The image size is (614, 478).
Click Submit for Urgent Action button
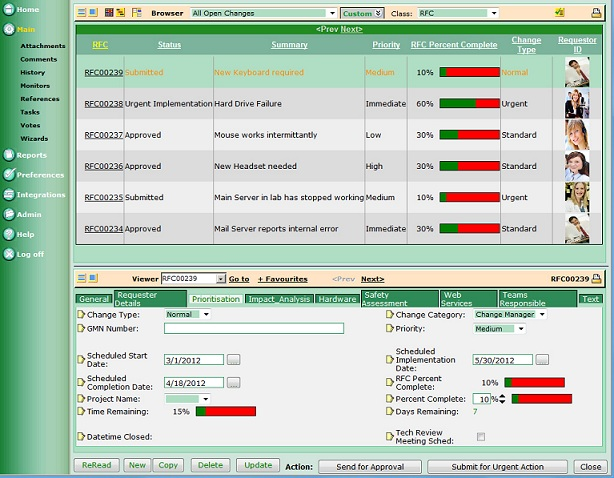[497, 467]
